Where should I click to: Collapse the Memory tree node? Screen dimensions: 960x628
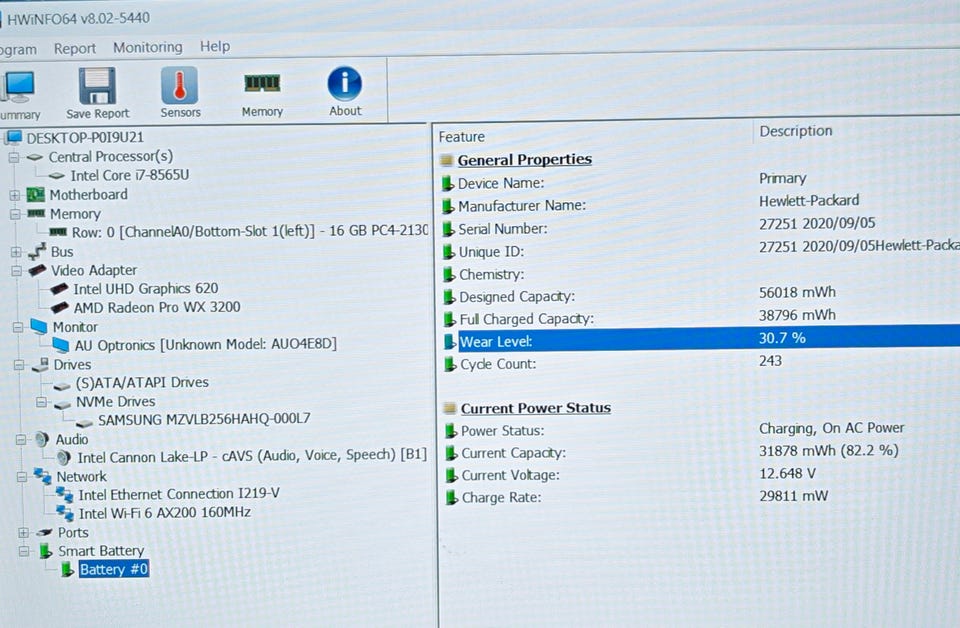coord(15,215)
